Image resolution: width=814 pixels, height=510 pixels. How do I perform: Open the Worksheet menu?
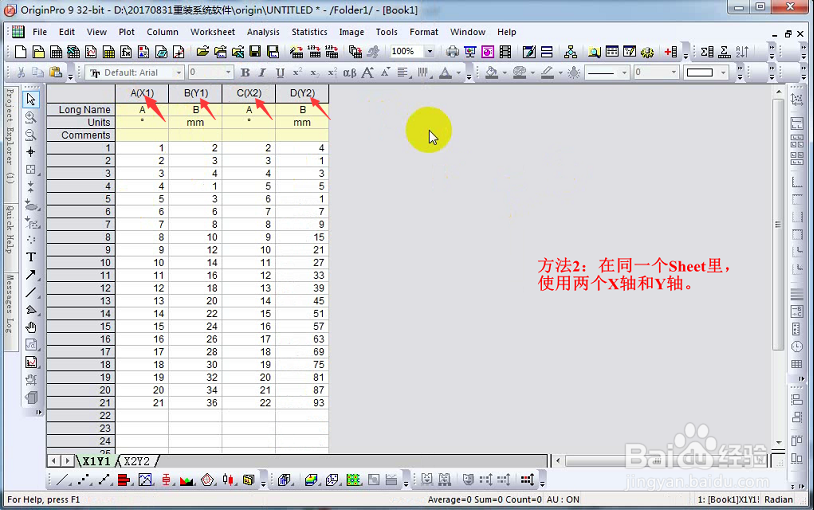[212, 32]
